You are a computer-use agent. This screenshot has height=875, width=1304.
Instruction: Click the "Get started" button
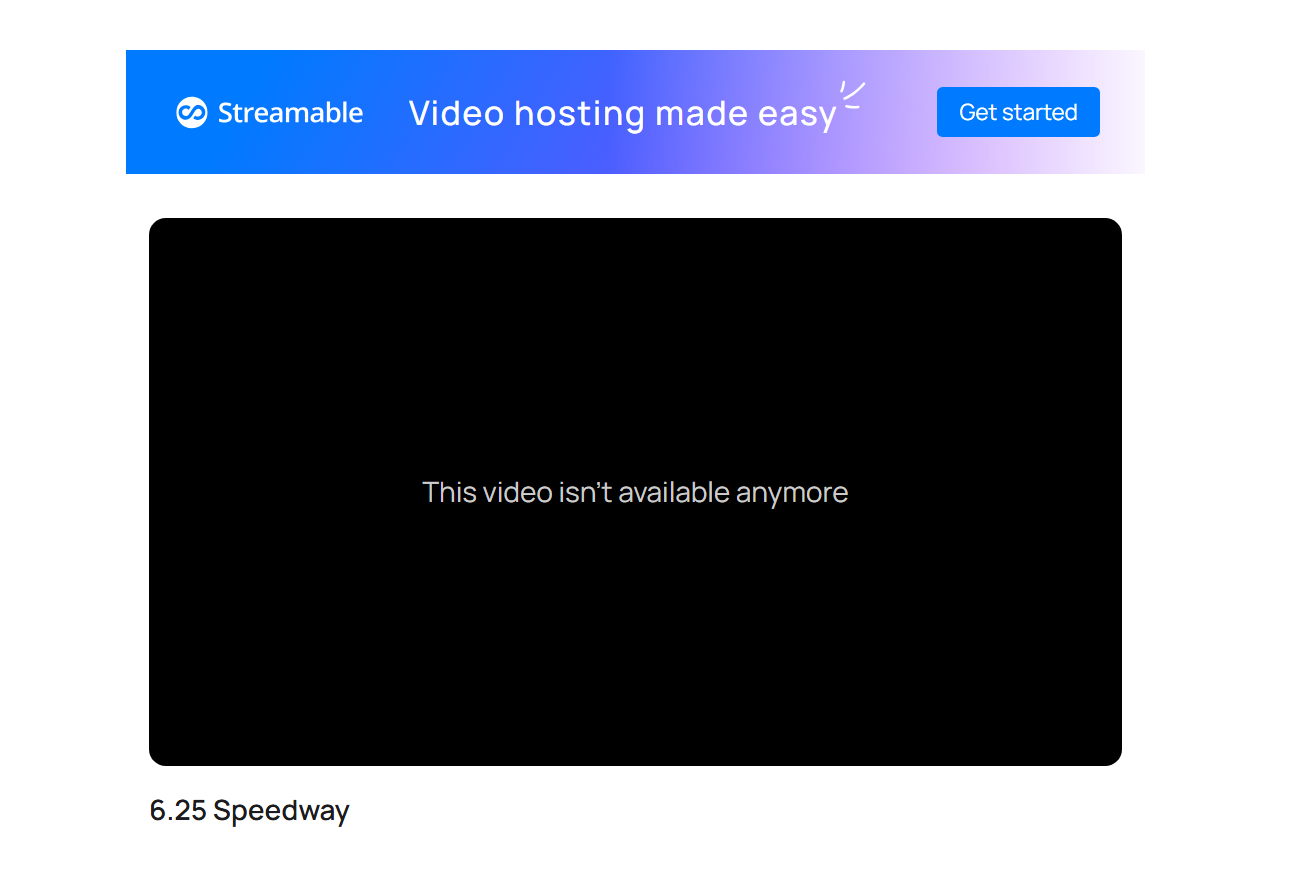[1018, 112]
